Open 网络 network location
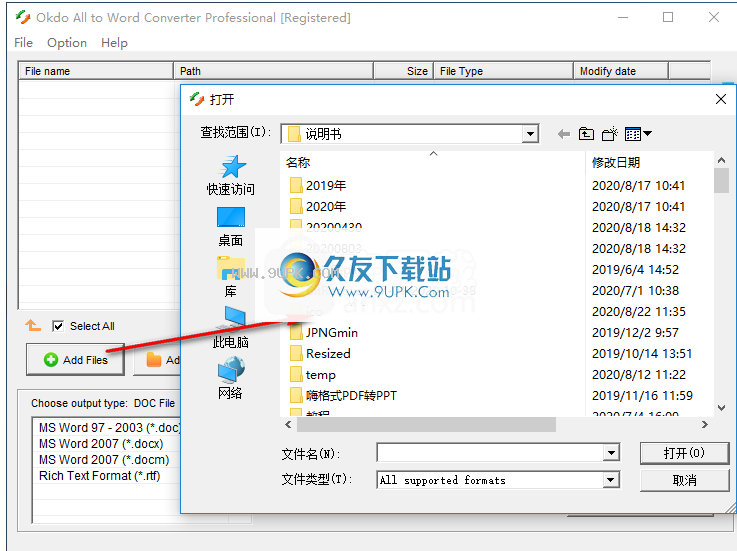This screenshot has width=737, height=551. (230, 378)
